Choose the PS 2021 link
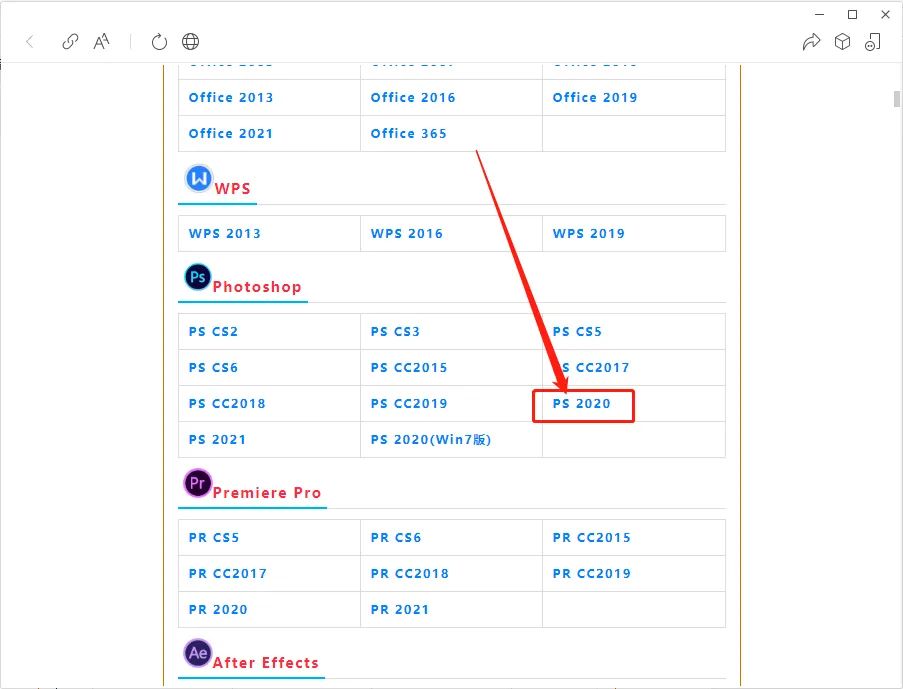The width and height of the screenshot is (903, 689). pos(217,439)
